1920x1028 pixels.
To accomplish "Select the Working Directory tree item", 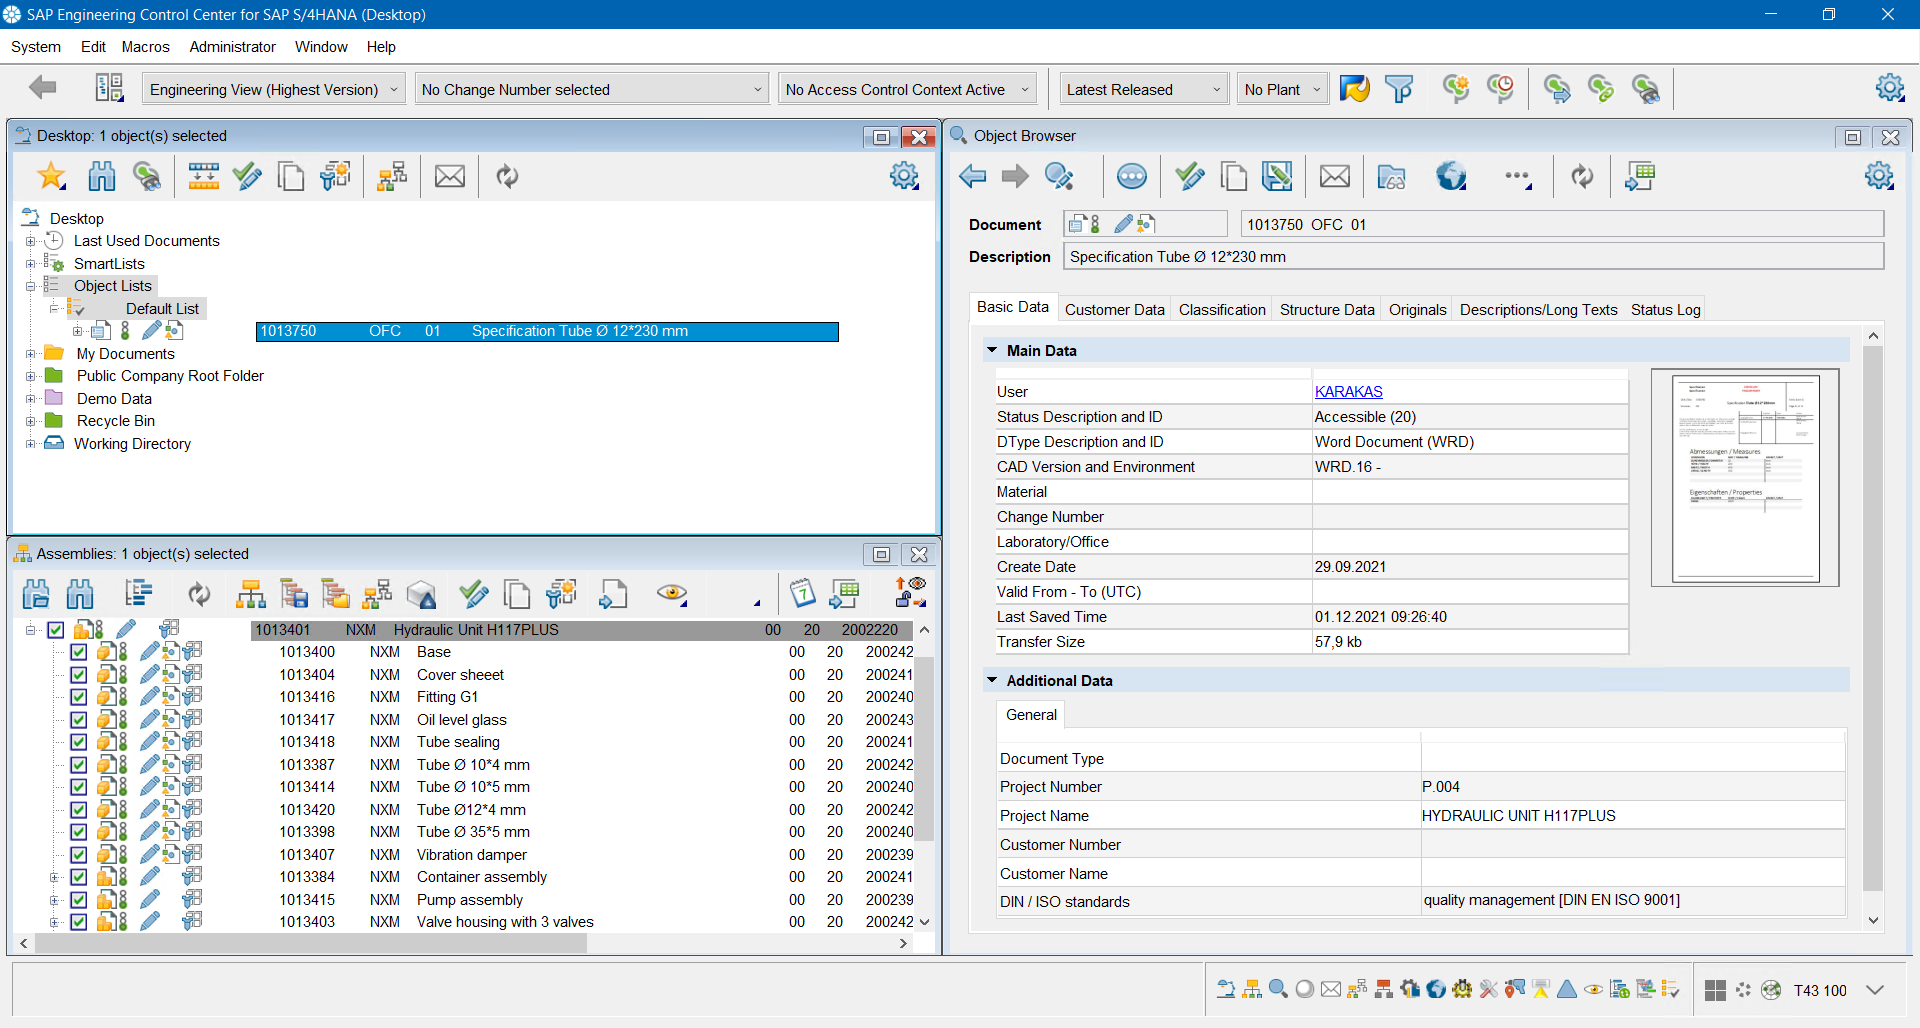I will coord(132,444).
